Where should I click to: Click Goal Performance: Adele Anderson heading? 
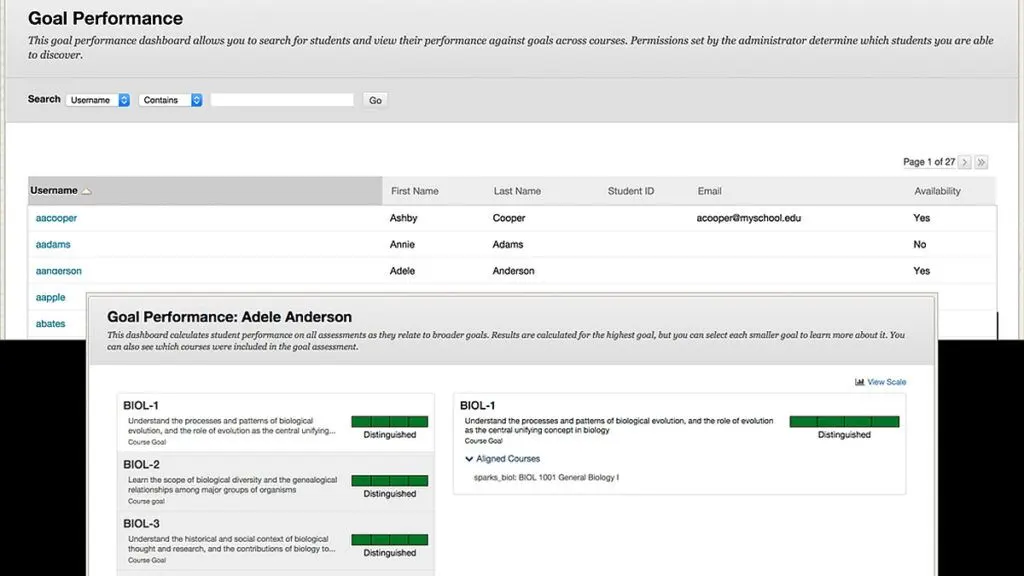point(229,317)
